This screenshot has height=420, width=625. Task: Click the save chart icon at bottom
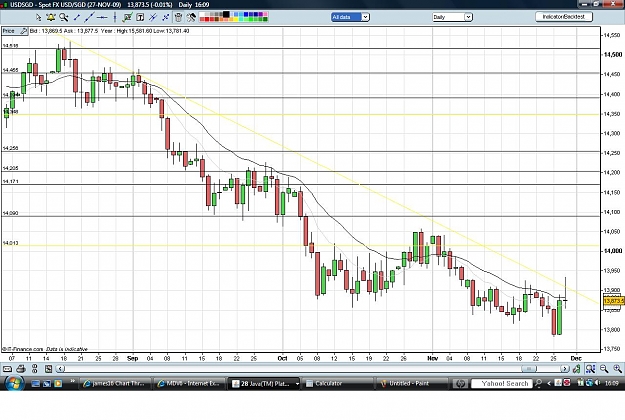pyautogui.click(x=48, y=369)
